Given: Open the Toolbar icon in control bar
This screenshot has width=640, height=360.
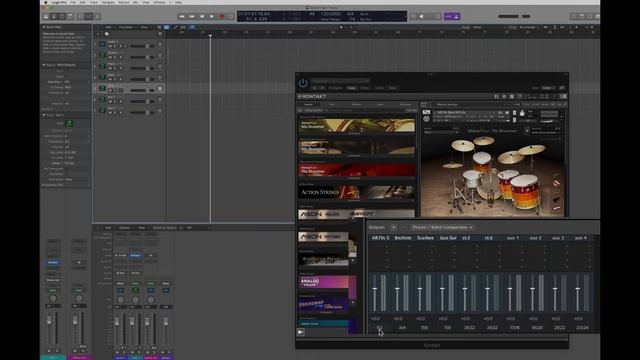Looking at the screenshot, I should tap(70, 16).
